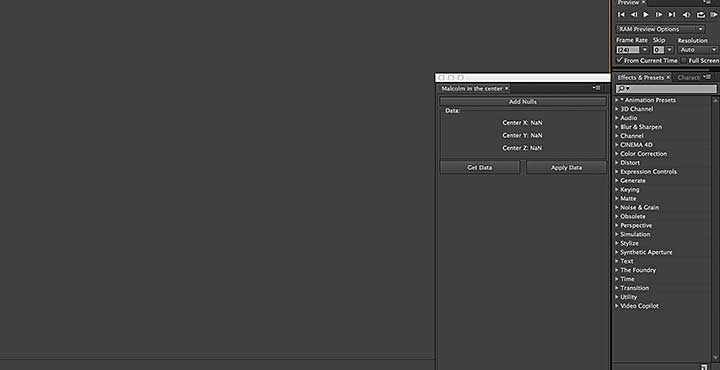Expand the Matte category

coord(617,198)
